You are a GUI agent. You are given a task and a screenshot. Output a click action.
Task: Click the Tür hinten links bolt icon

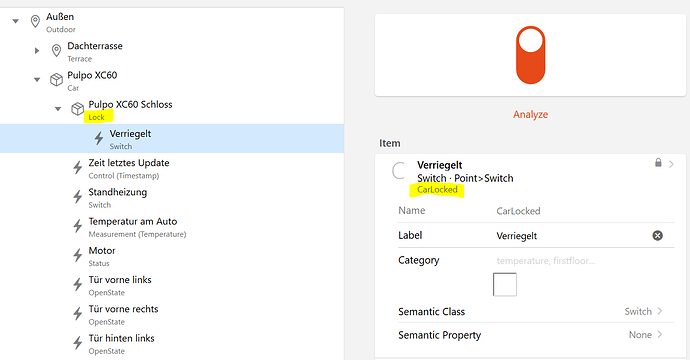(x=78, y=342)
